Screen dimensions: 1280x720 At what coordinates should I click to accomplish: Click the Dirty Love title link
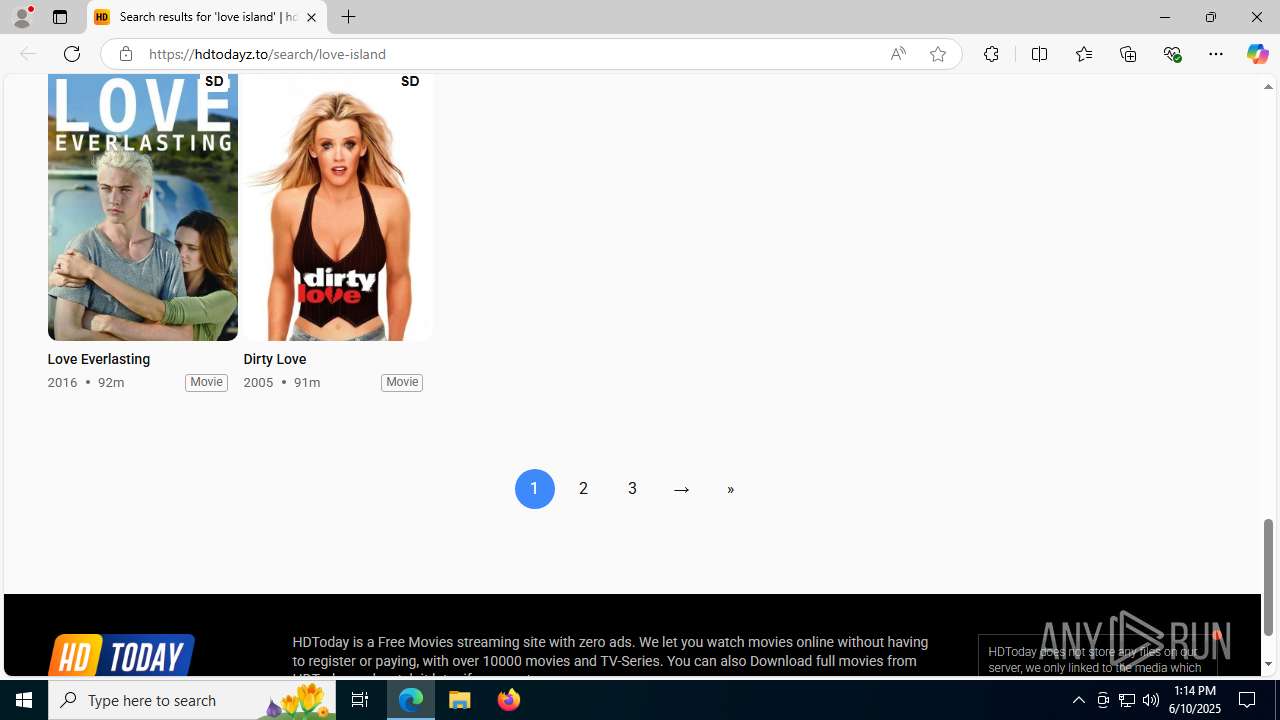tap(274, 359)
